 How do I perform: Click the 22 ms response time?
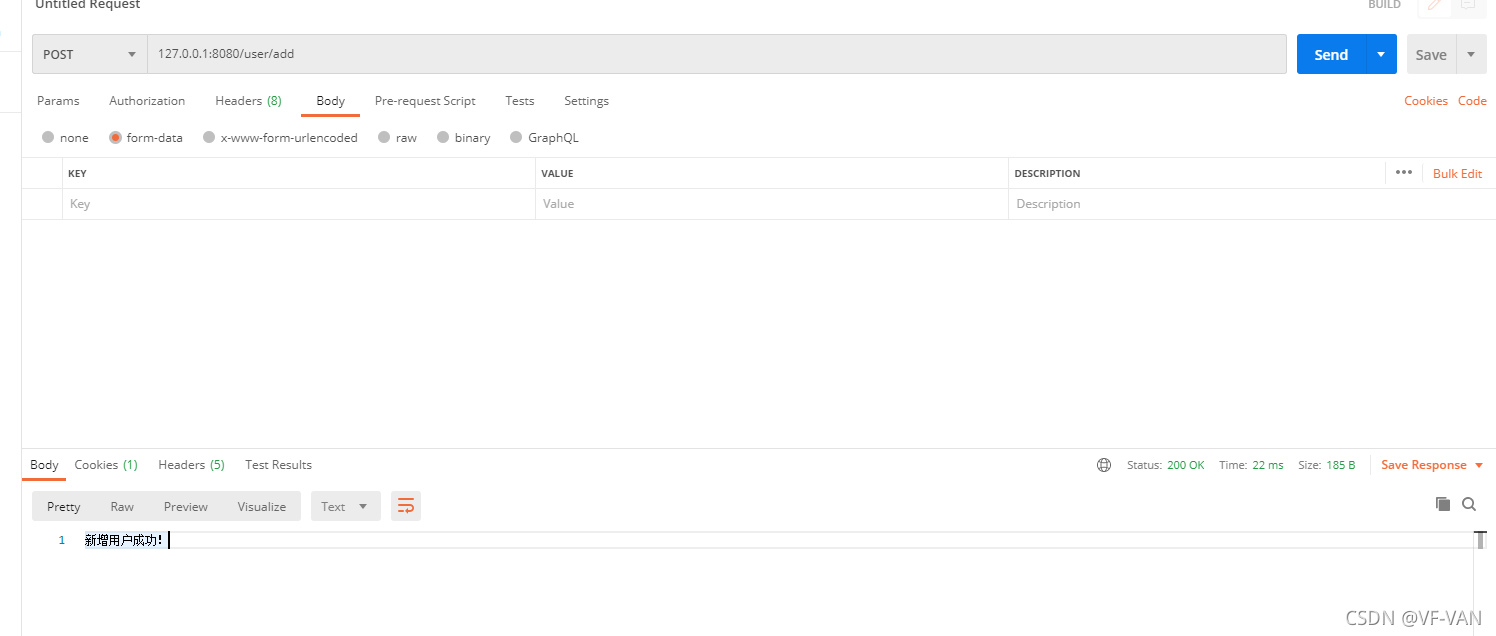coord(1267,465)
